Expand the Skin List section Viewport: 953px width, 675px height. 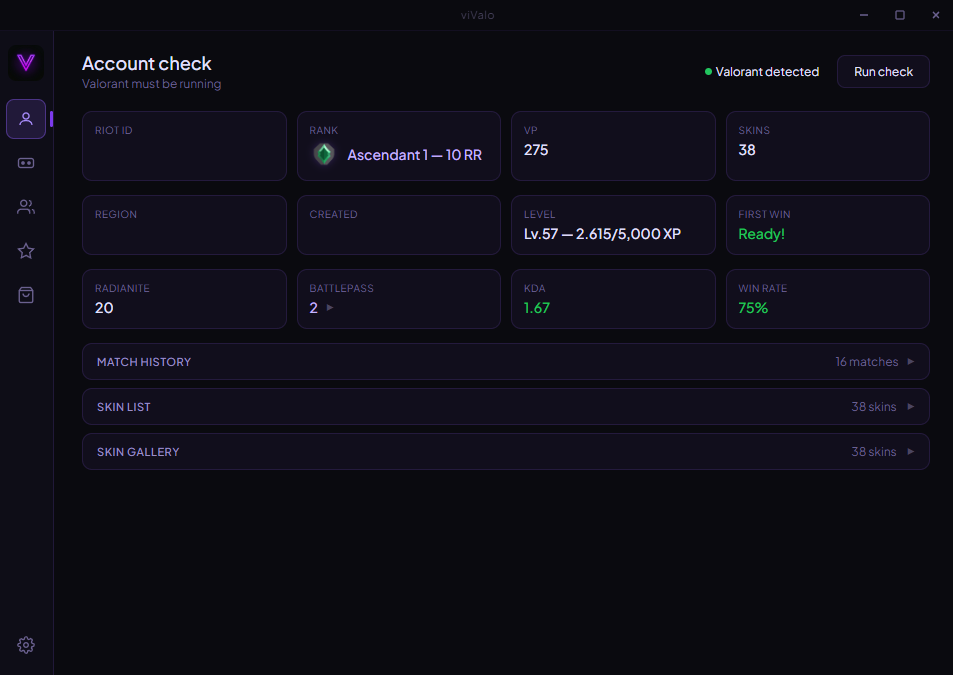coord(506,406)
